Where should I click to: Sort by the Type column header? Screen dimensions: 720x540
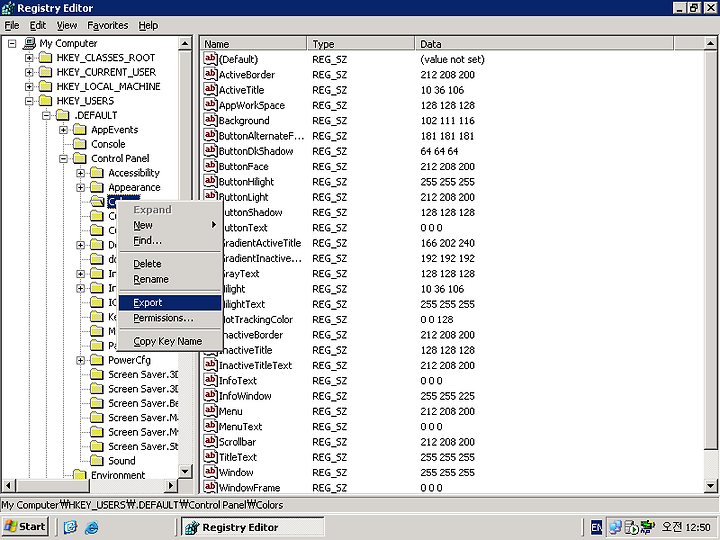361,44
